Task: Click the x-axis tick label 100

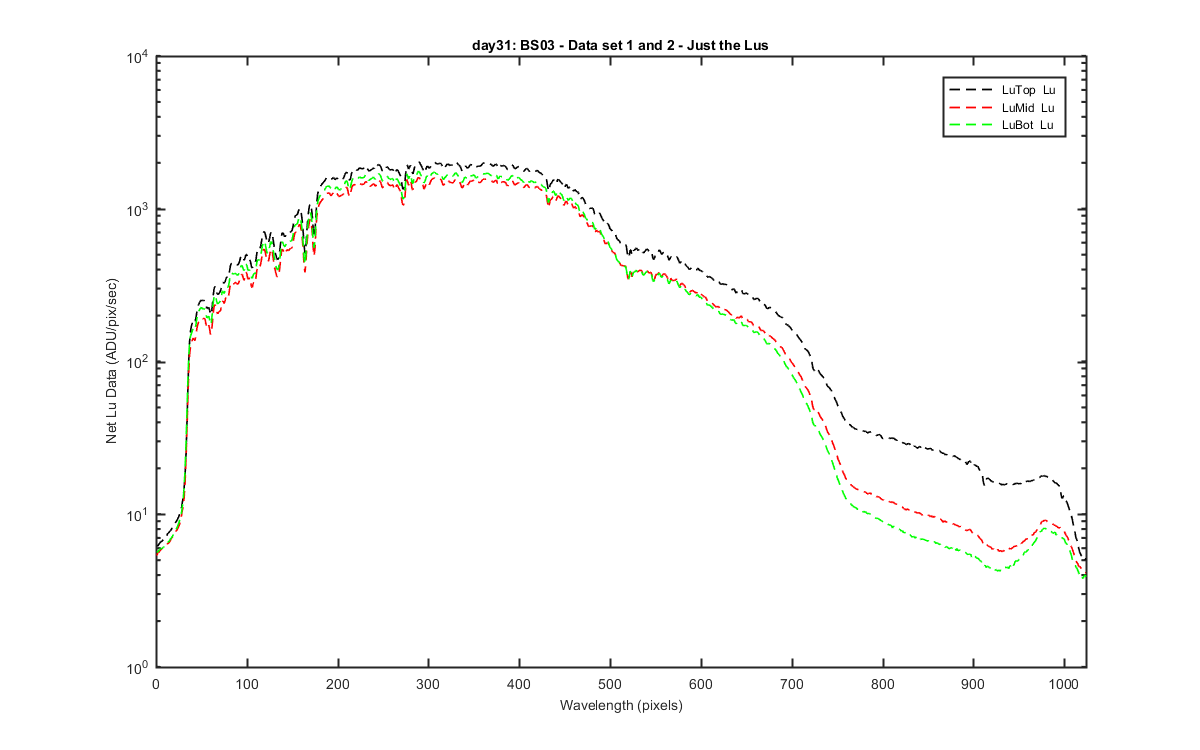Action: click(x=247, y=683)
